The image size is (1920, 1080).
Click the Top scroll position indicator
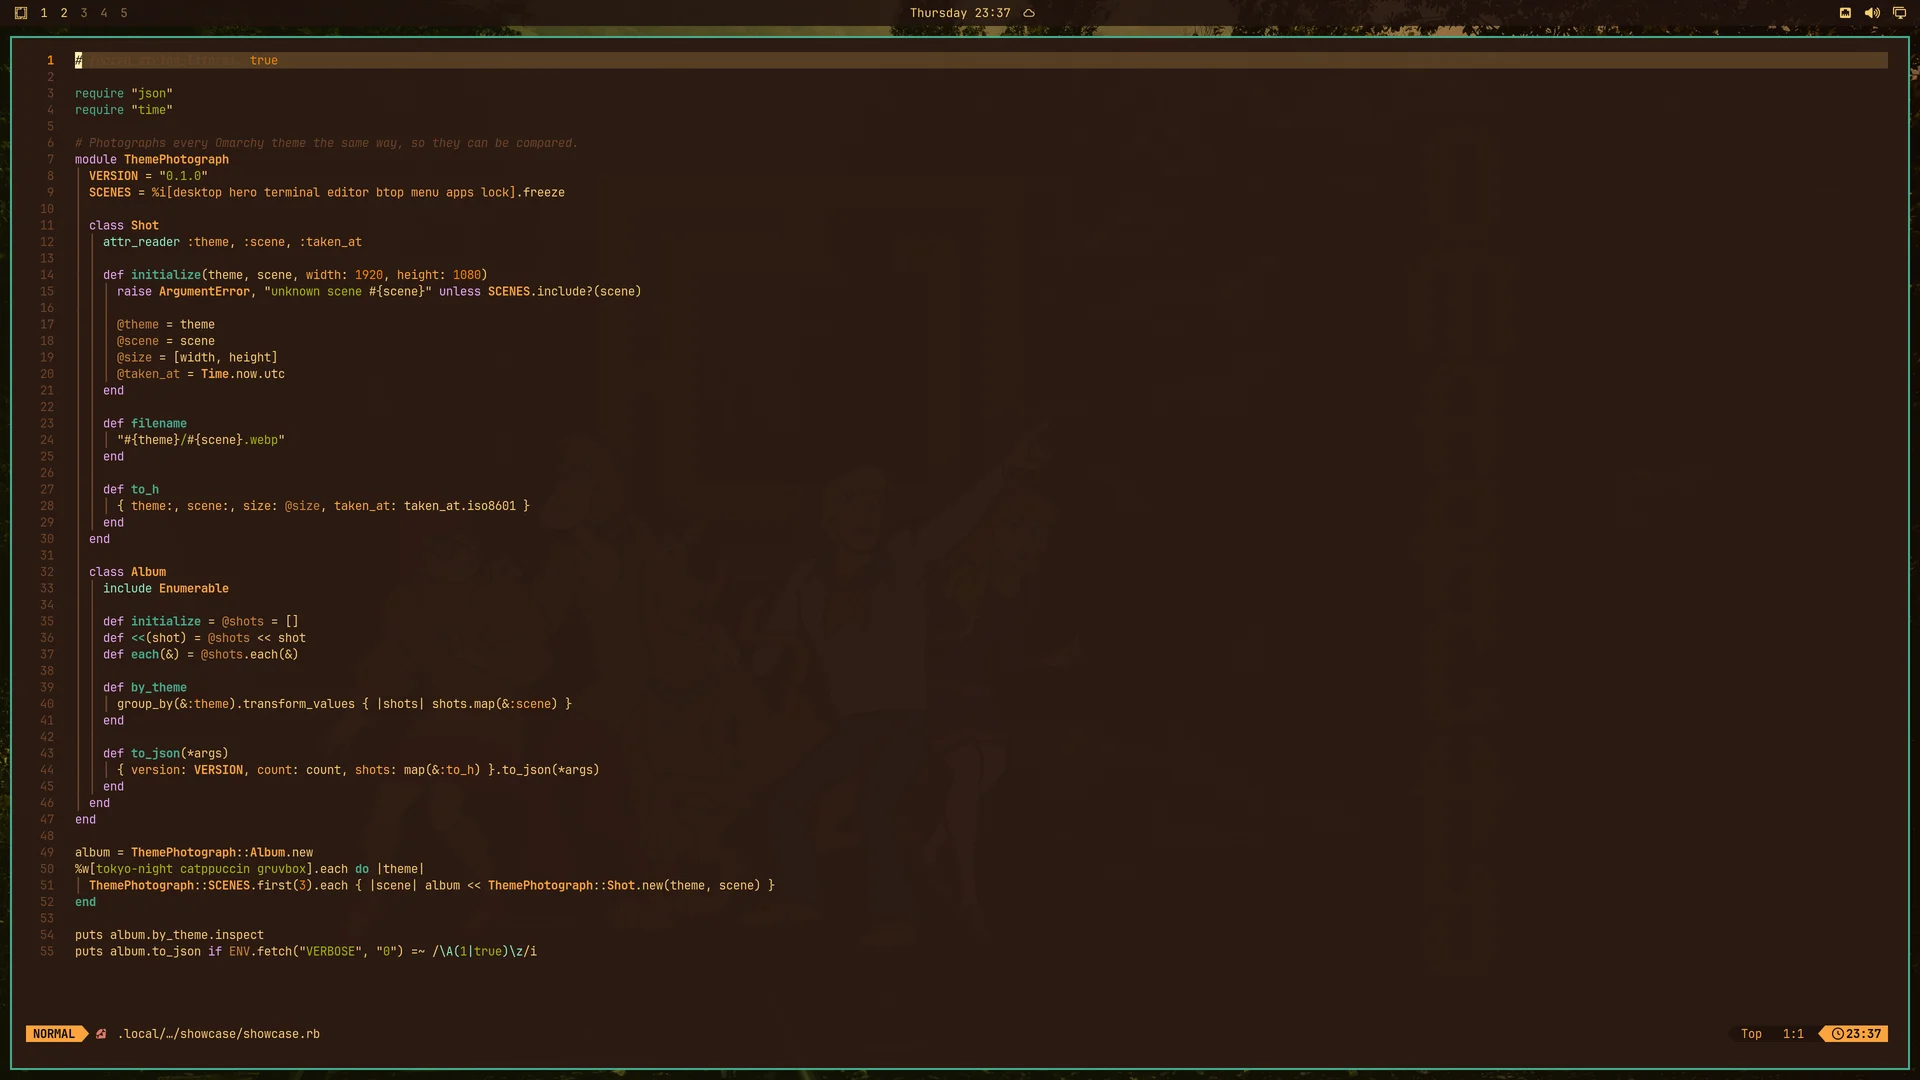click(1751, 1034)
